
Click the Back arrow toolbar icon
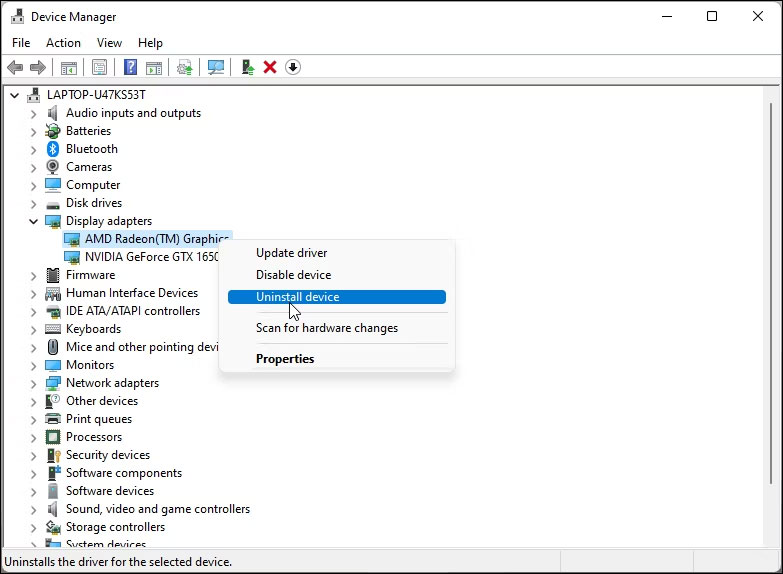(15, 67)
